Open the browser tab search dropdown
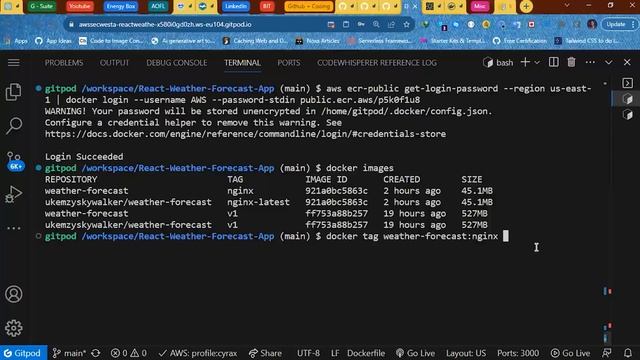Image resolution: width=640 pixels, height=360 pixels. pos(567,6)
